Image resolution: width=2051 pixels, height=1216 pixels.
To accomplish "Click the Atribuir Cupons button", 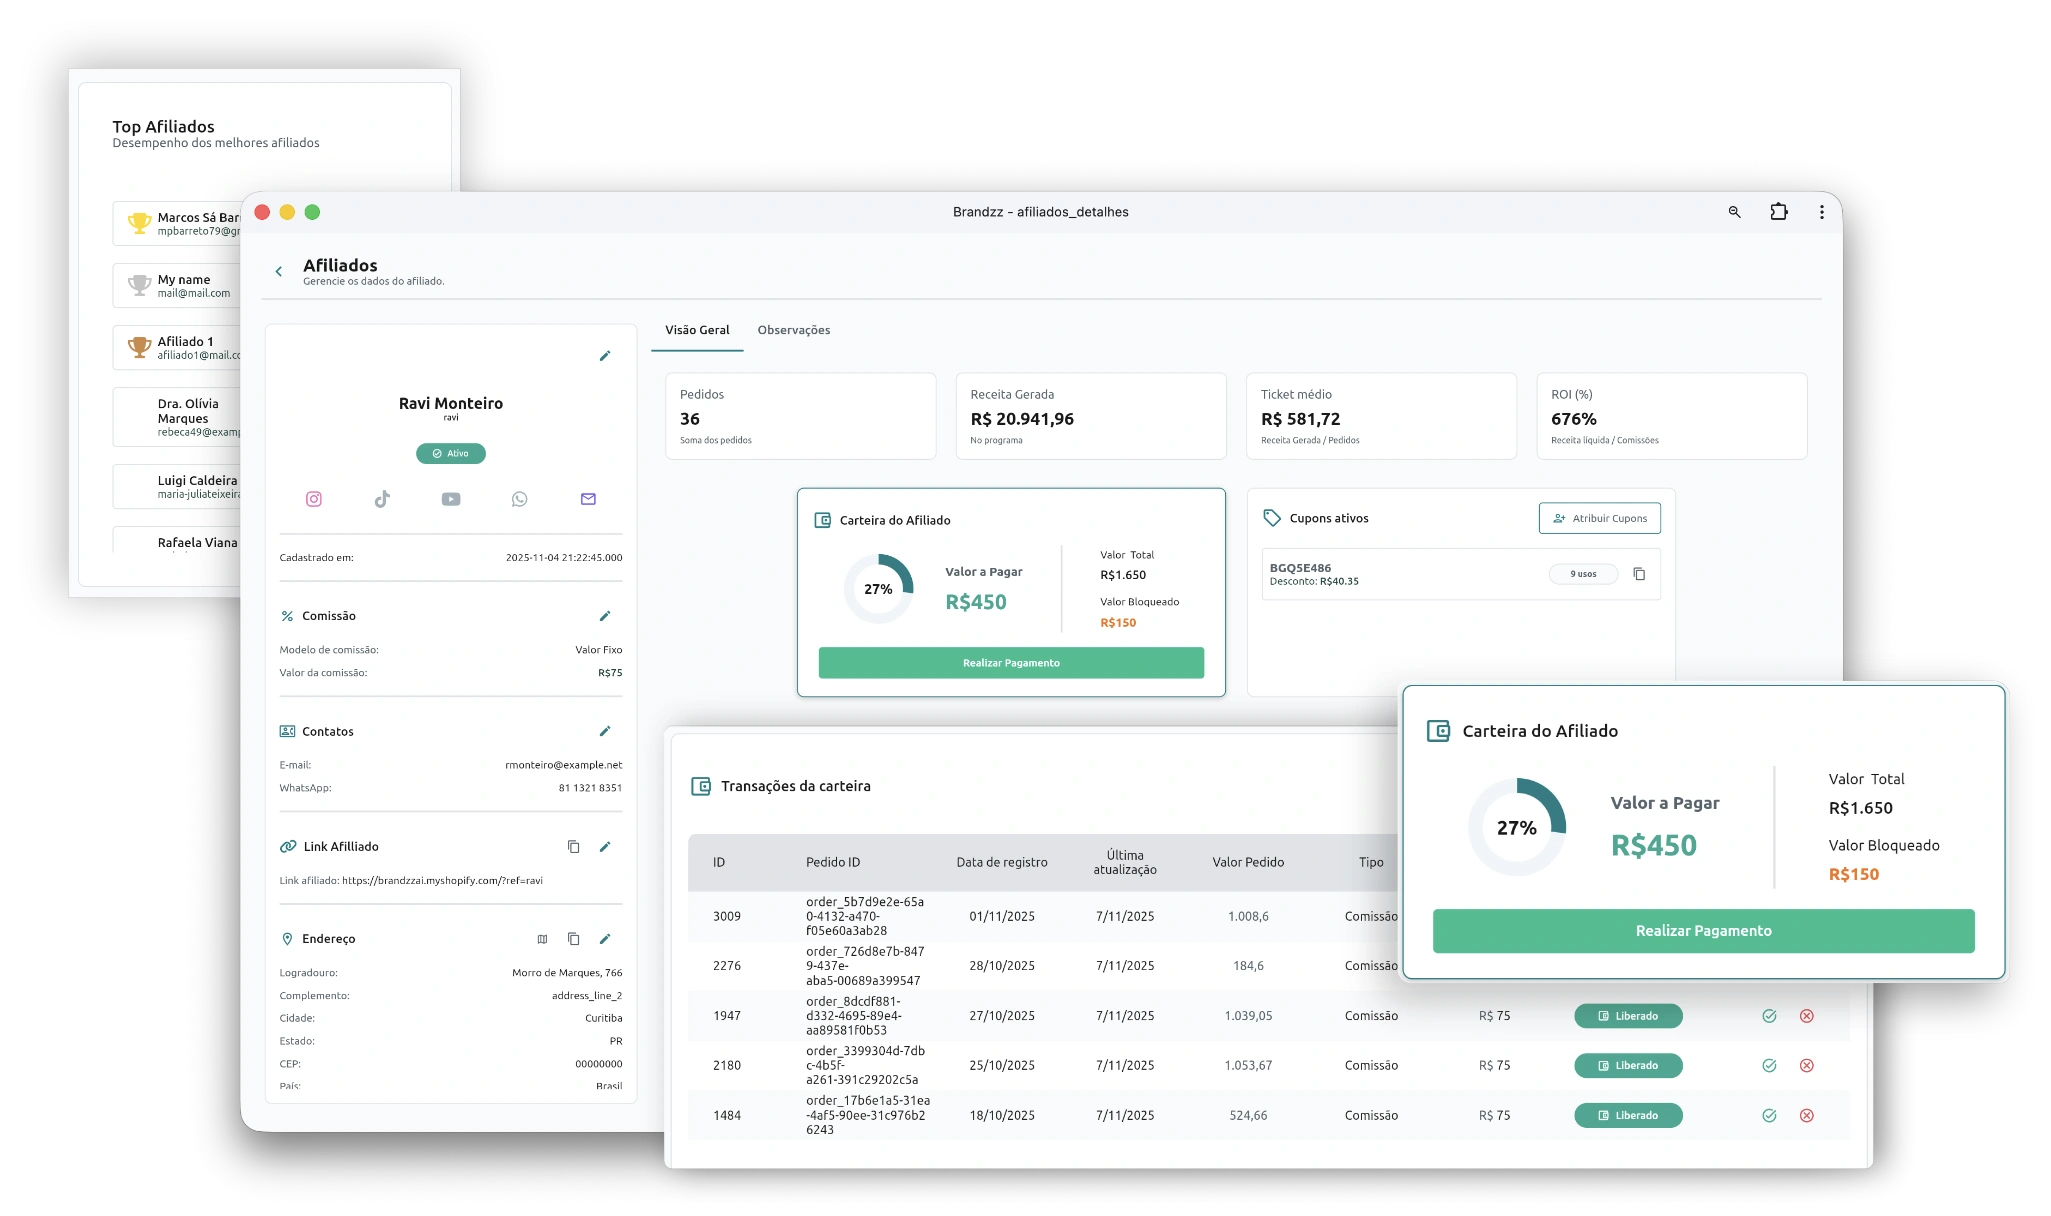I will [1599, 518].
